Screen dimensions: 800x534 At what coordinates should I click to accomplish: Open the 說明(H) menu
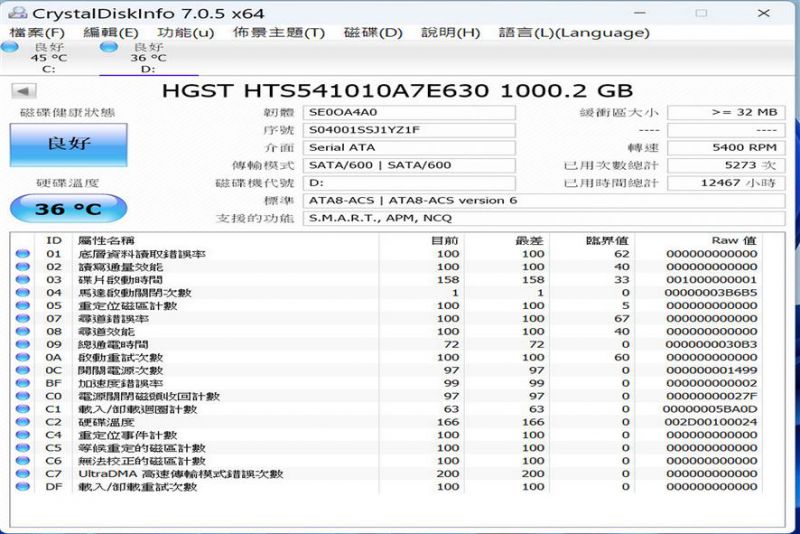pos(451,33)
